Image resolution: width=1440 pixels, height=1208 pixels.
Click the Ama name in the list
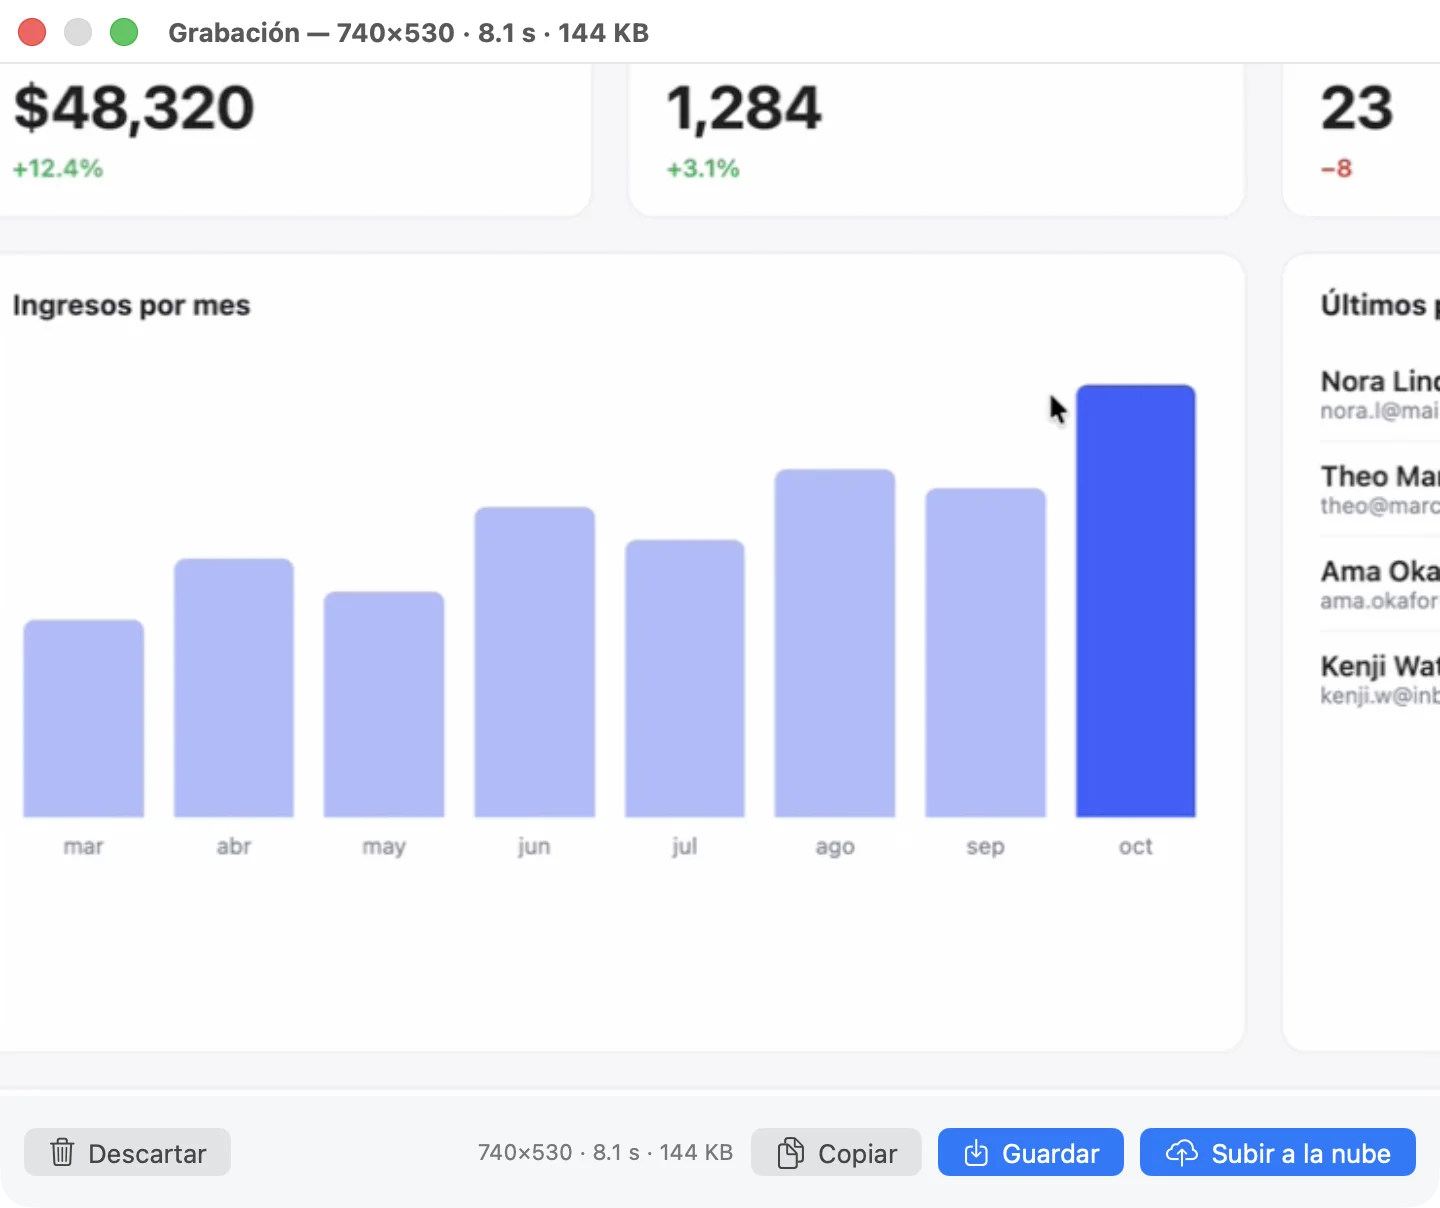click(1380, 571)
